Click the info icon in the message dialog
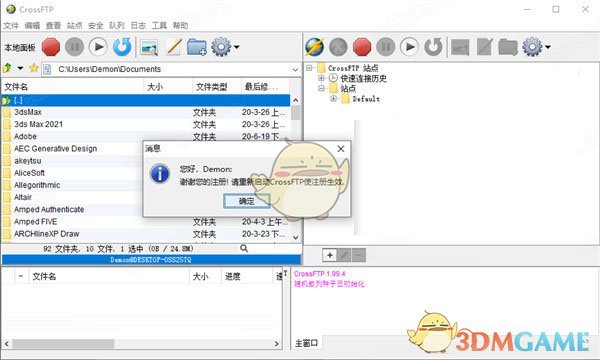Screen dimensions: 600x360 click(x=160, y=174)
